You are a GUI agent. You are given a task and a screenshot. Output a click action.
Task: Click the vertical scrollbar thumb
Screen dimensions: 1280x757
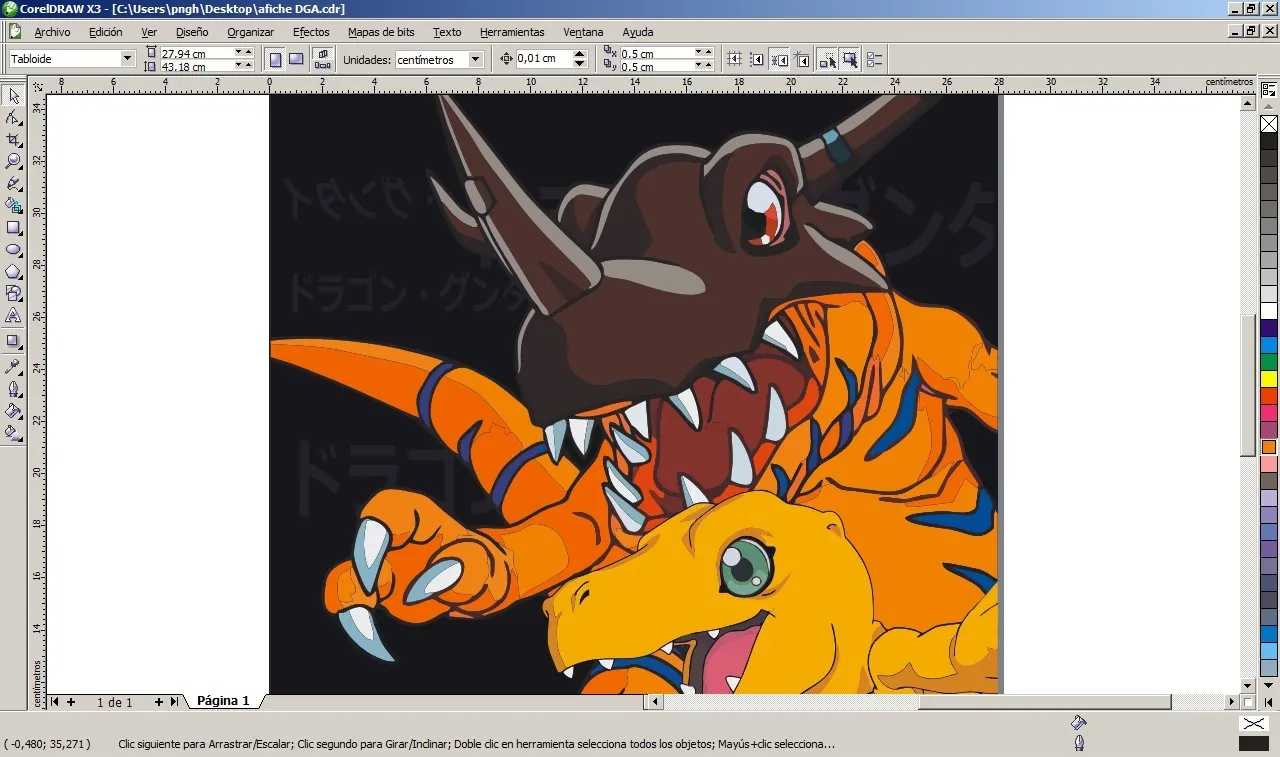1247,385
